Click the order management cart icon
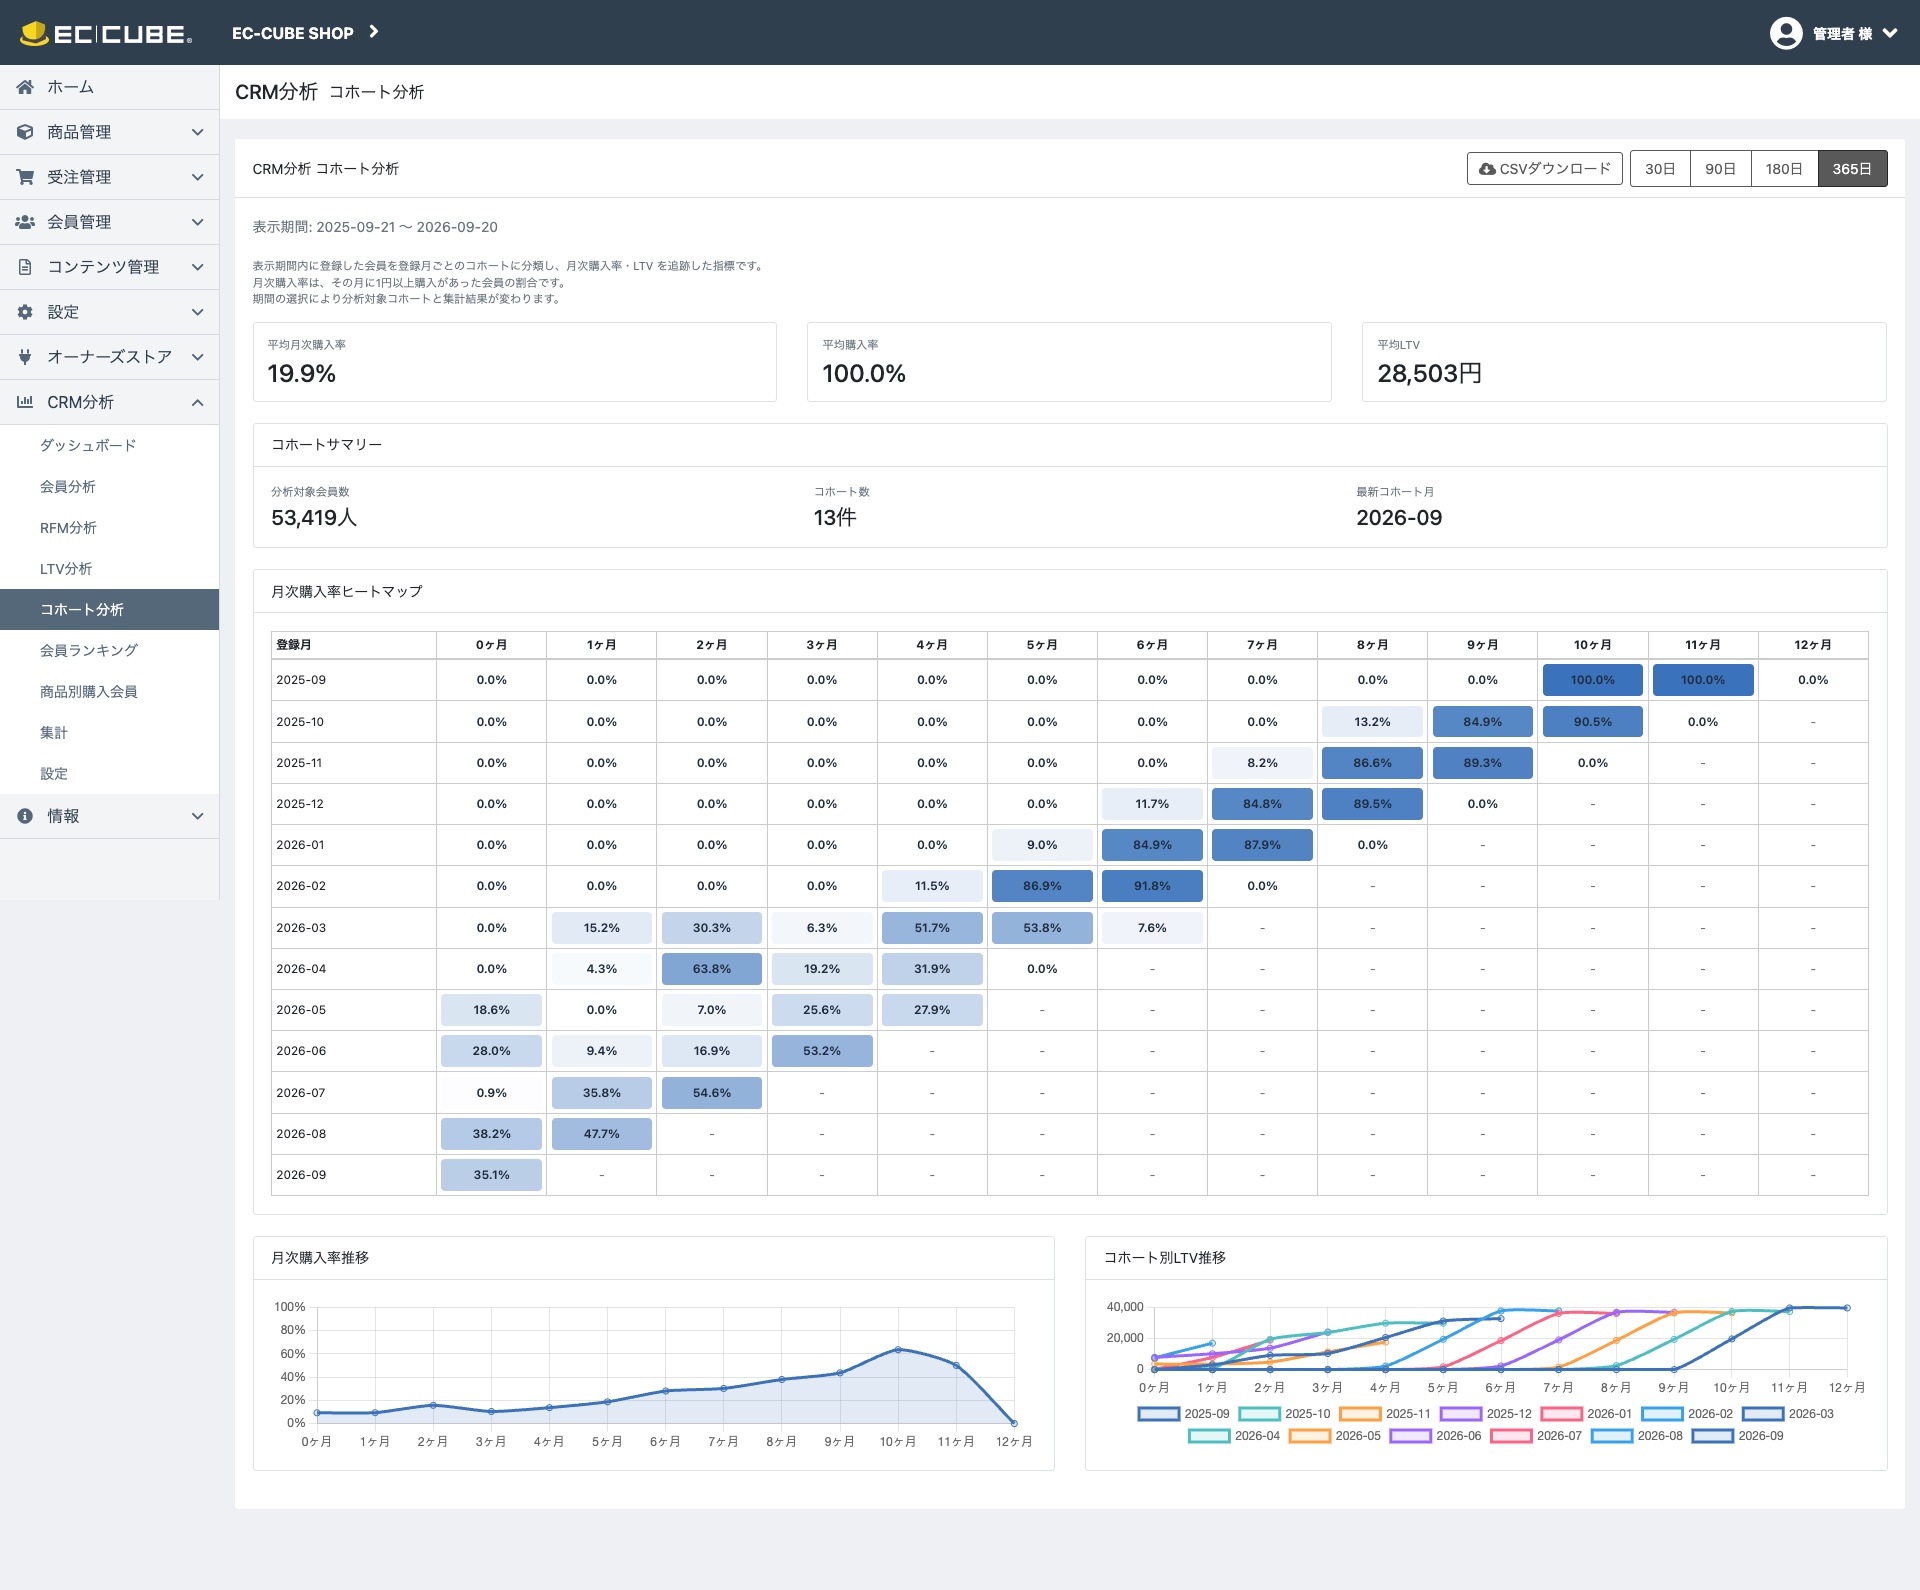This screenshot has height=1590, width=1920. pos(25,177)
